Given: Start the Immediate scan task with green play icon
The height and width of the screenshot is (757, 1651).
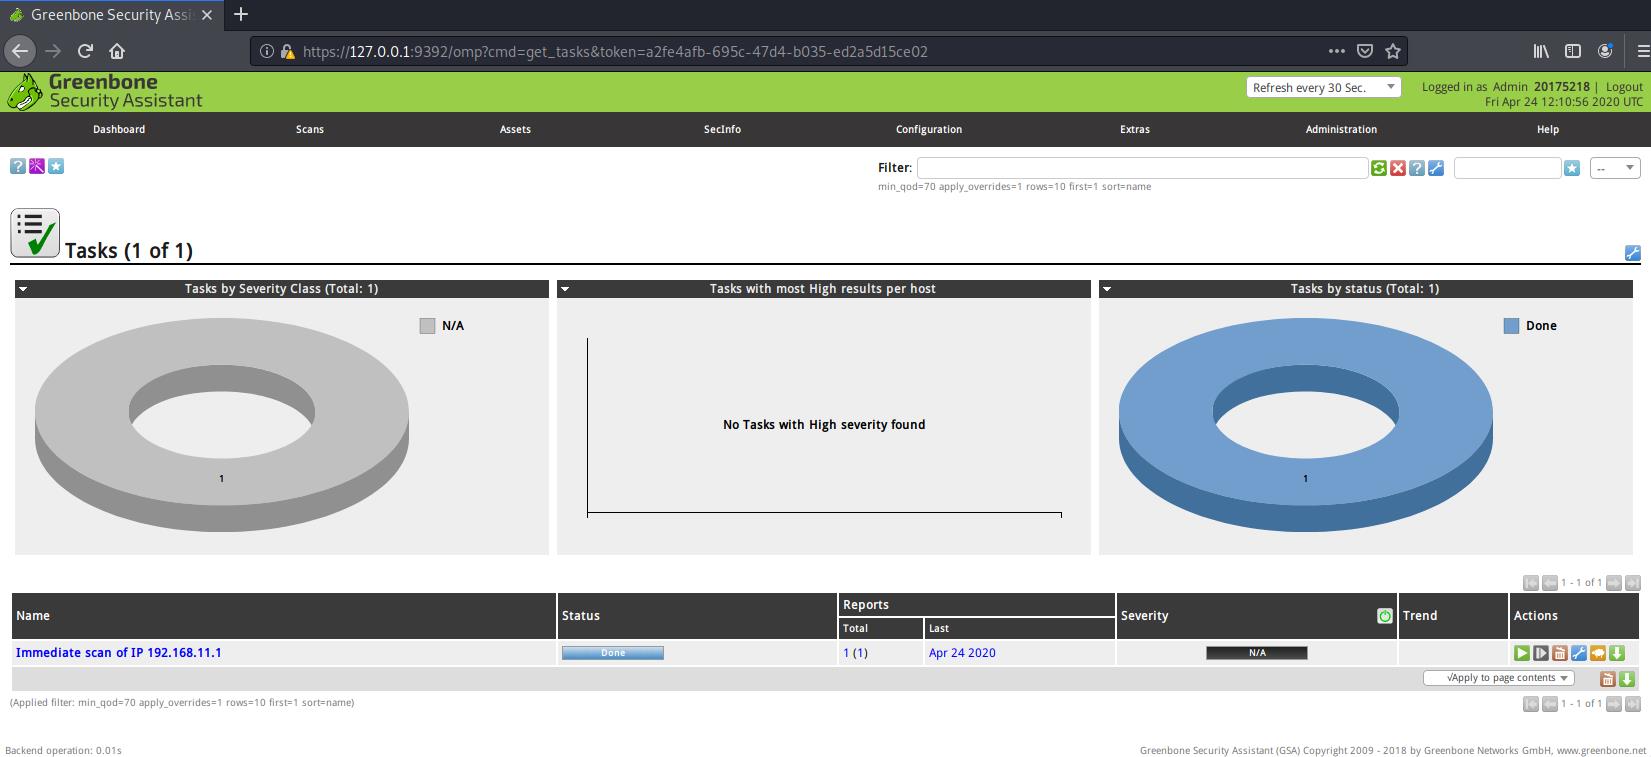Looking at the screenshot, I should (1522, 653).
